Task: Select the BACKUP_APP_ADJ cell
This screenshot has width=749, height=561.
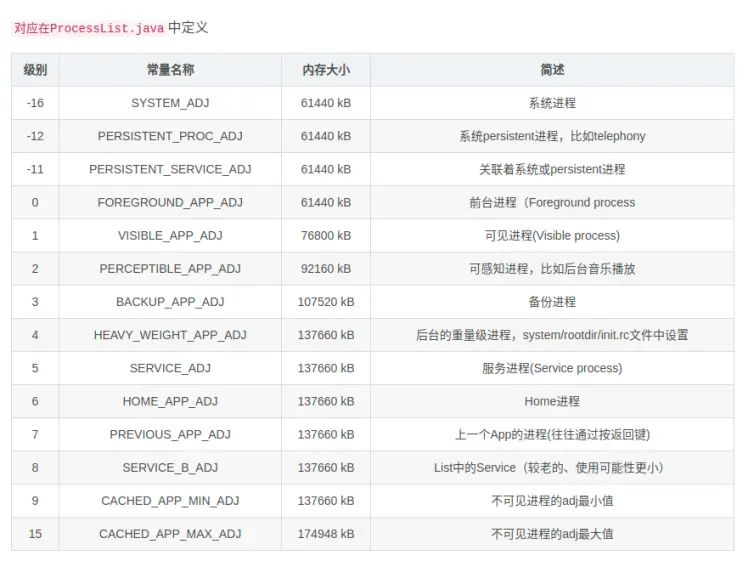Action: [x=170, y=302]
